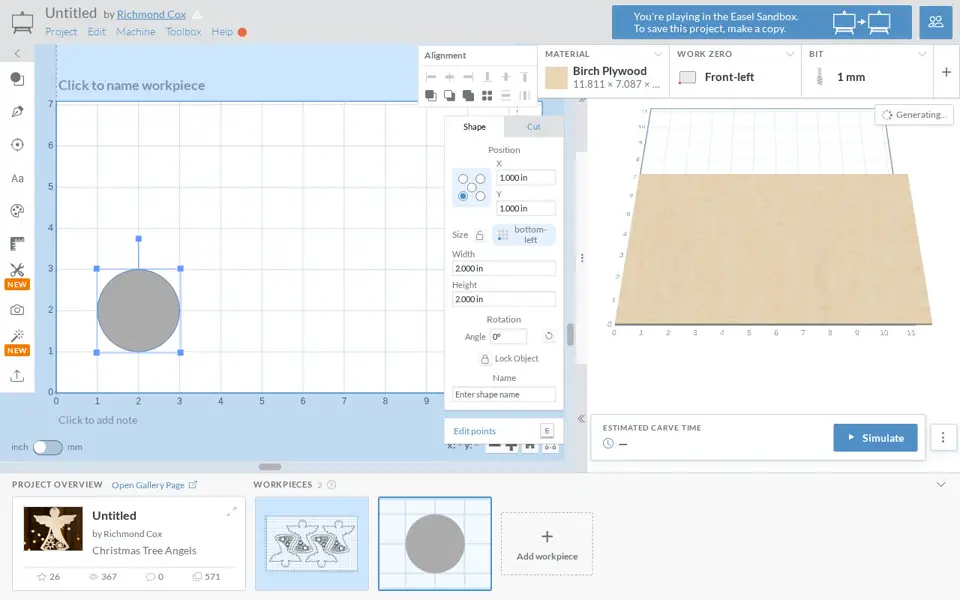This screenshot has height=600, width=960.
Task: Open the Project menu
Action: click(x=61, y=32)
